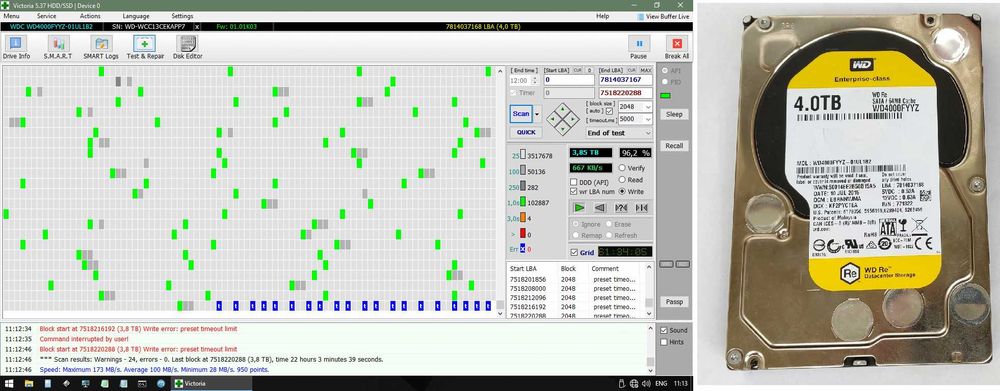Select the row starting at LBA 7518208000

576,288
